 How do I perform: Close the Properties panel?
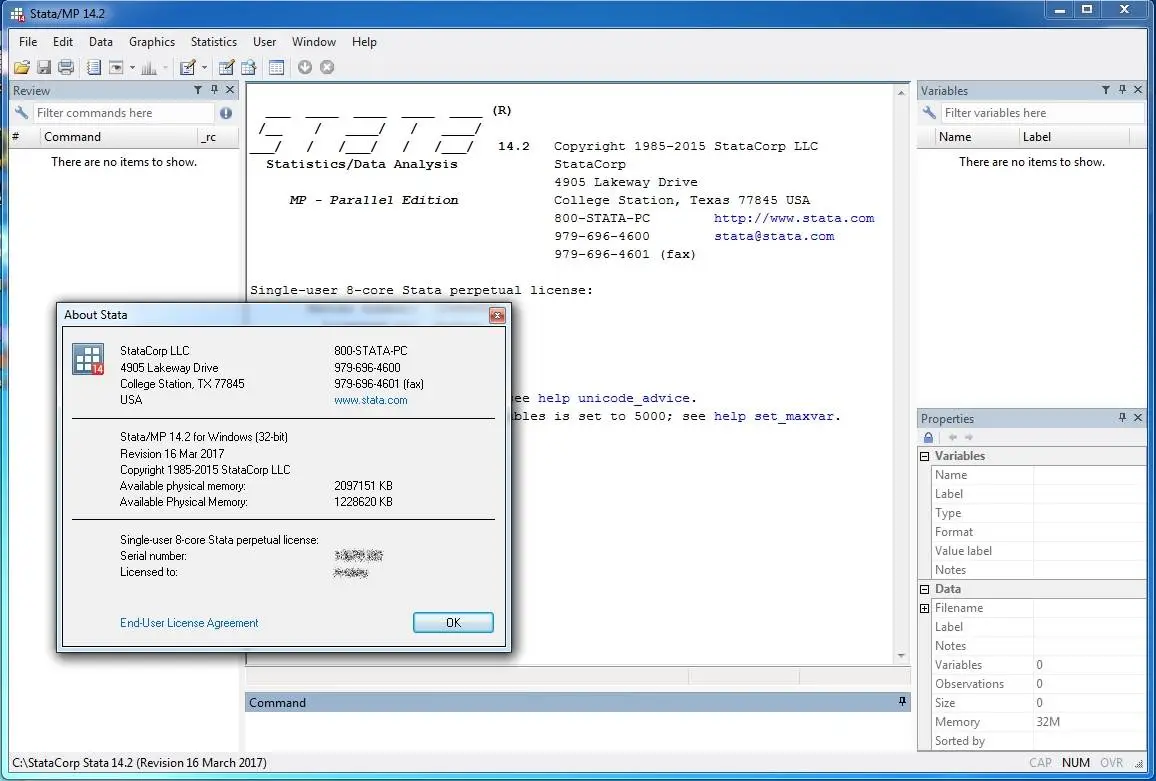click(1138, 417)
